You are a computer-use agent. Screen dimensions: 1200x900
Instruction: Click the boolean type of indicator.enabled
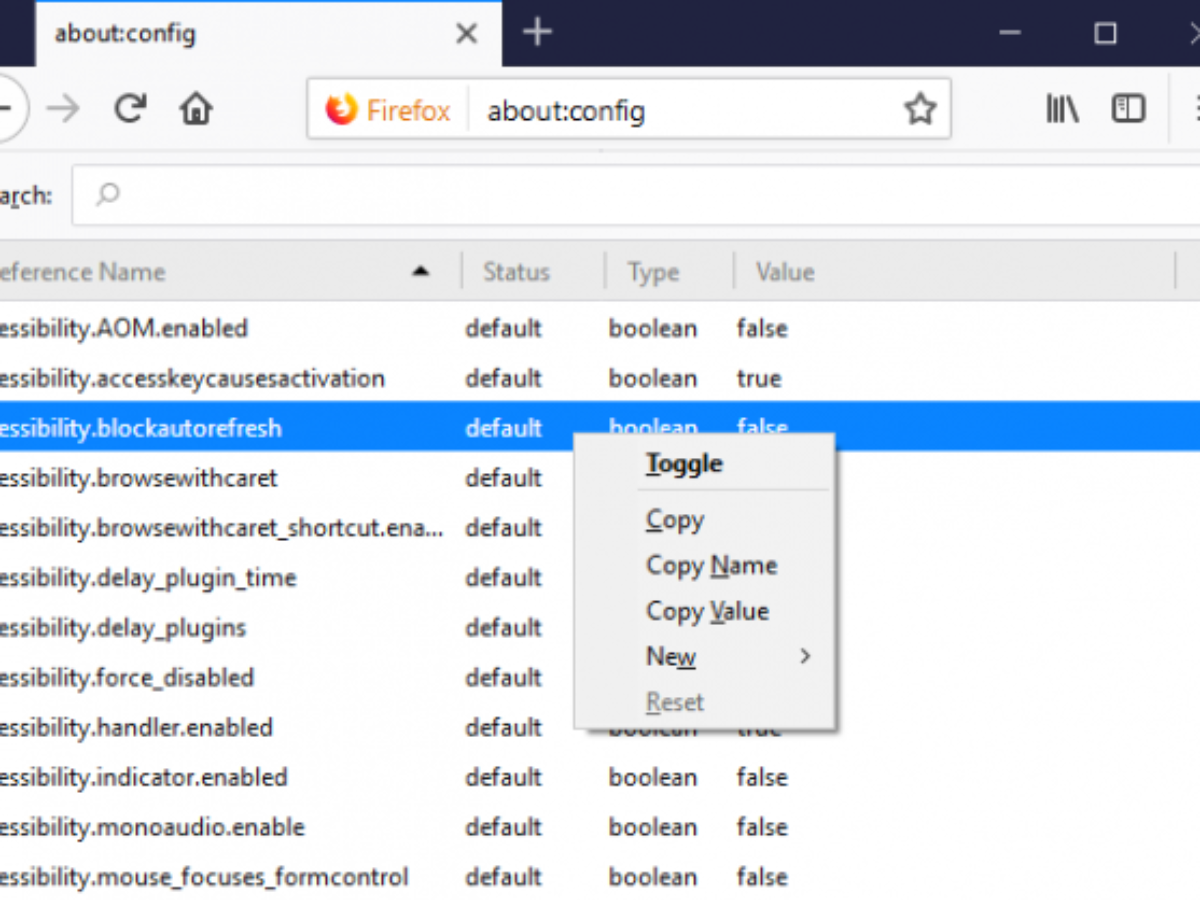click(653, 778)
